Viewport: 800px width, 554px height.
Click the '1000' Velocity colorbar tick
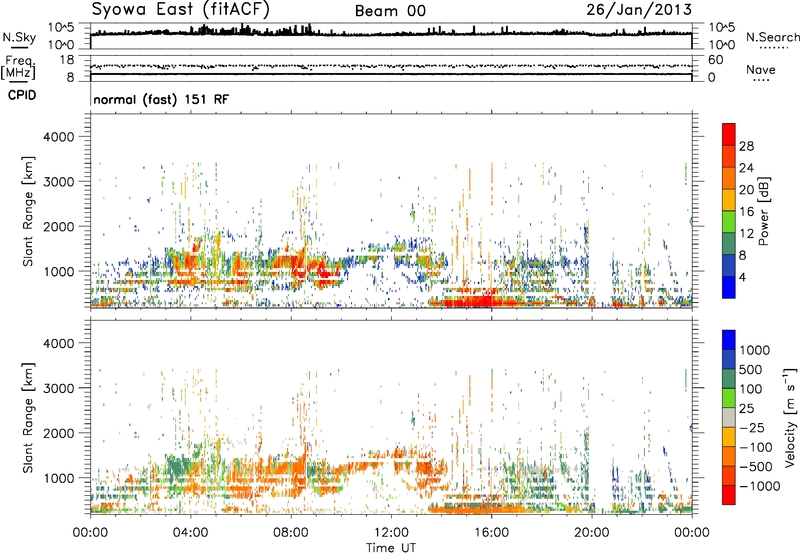point(755,350)
